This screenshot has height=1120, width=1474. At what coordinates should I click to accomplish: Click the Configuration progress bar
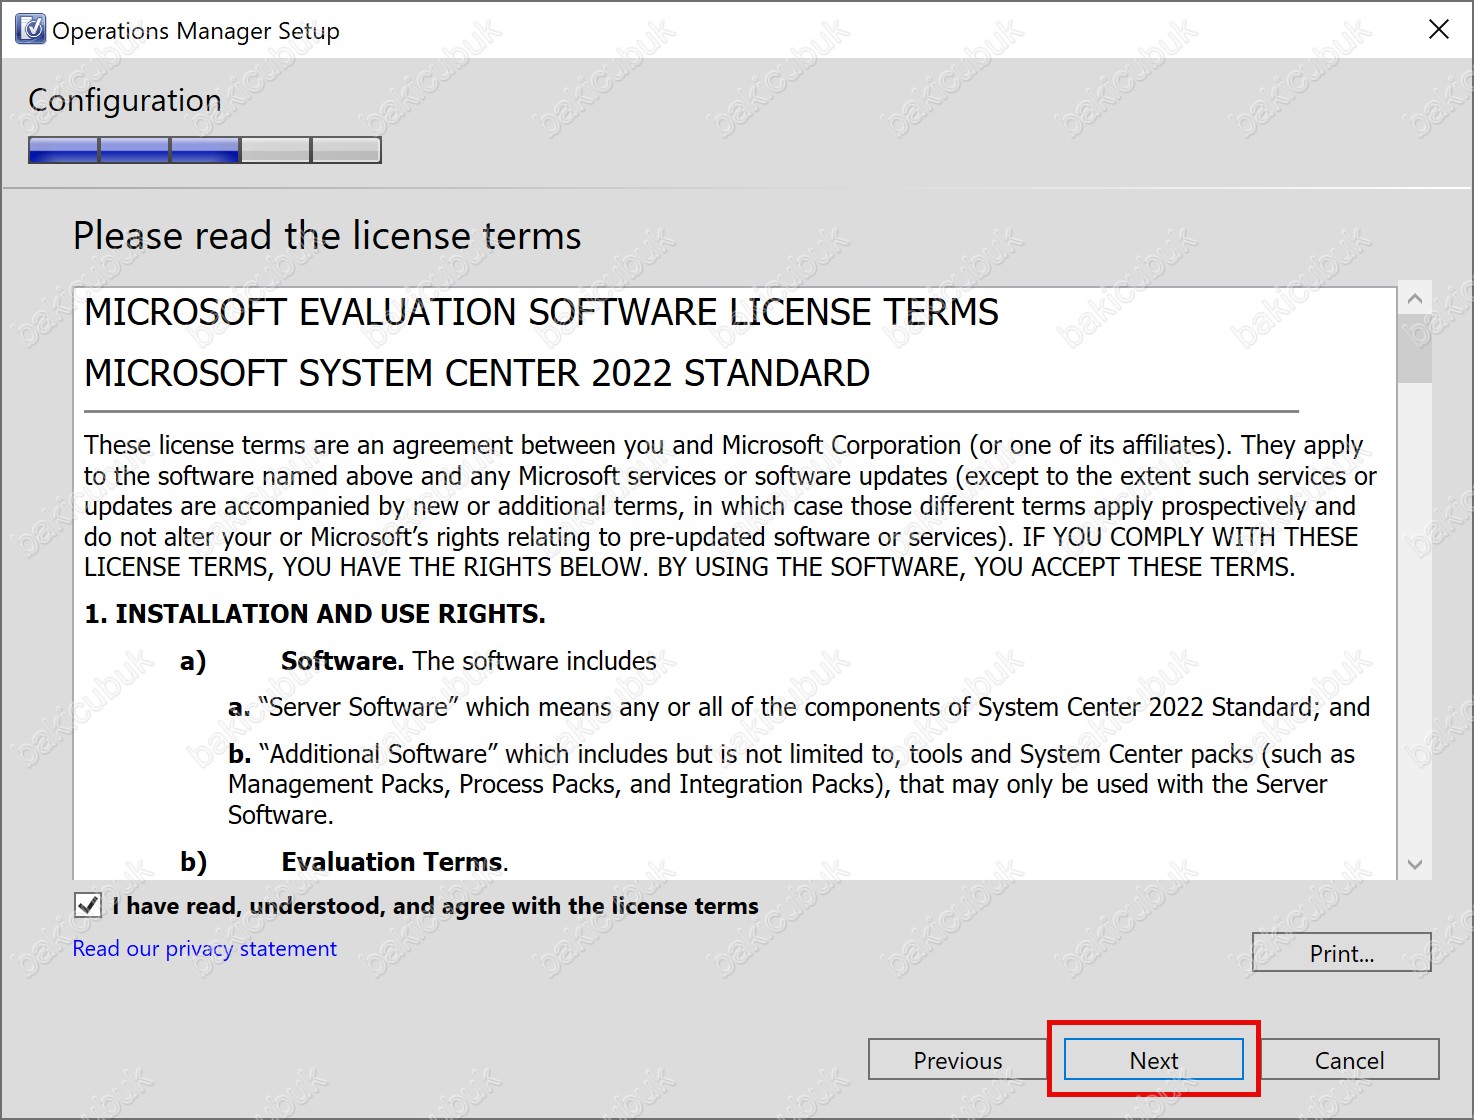(205, 150)
